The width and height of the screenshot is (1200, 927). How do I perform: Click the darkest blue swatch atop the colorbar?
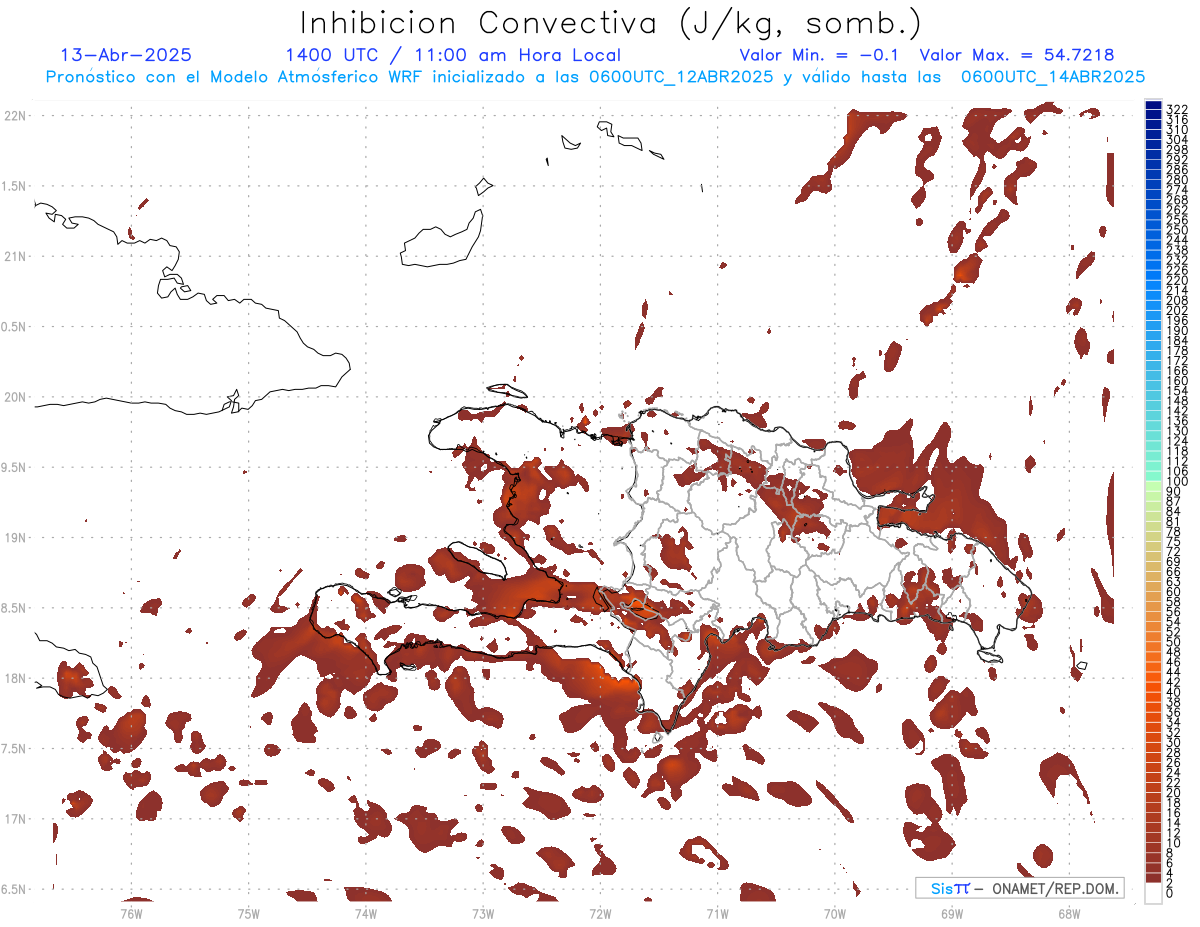(x=1154, y=105)
